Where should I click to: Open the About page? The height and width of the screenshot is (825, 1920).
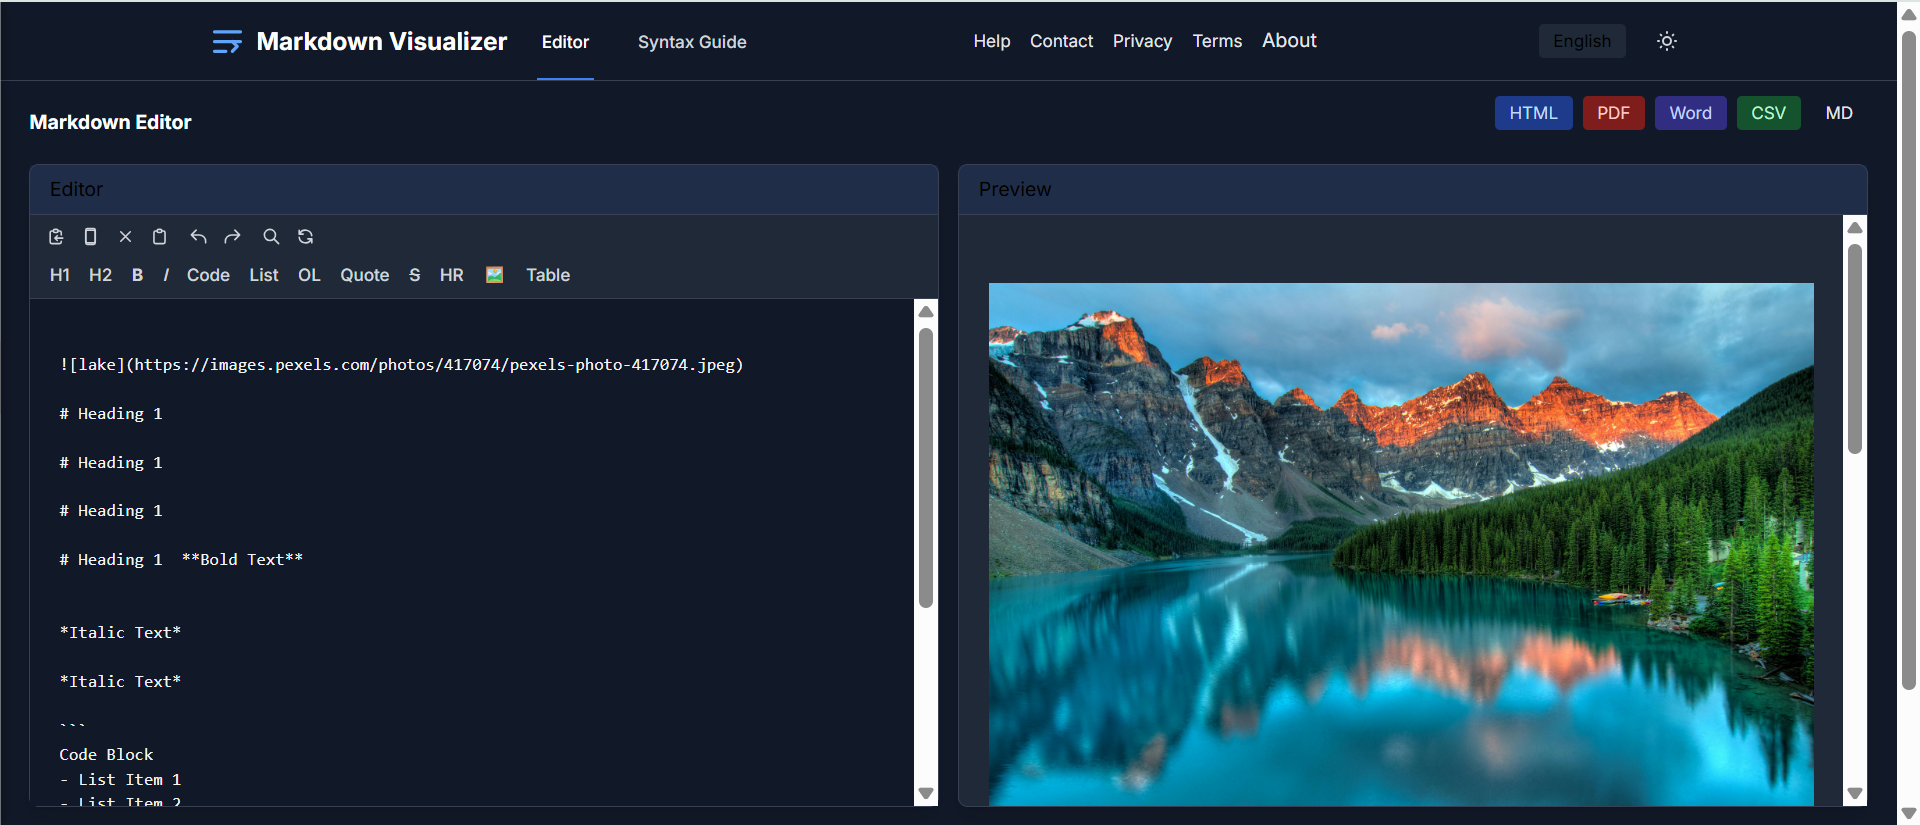(x=1289, y=41)
